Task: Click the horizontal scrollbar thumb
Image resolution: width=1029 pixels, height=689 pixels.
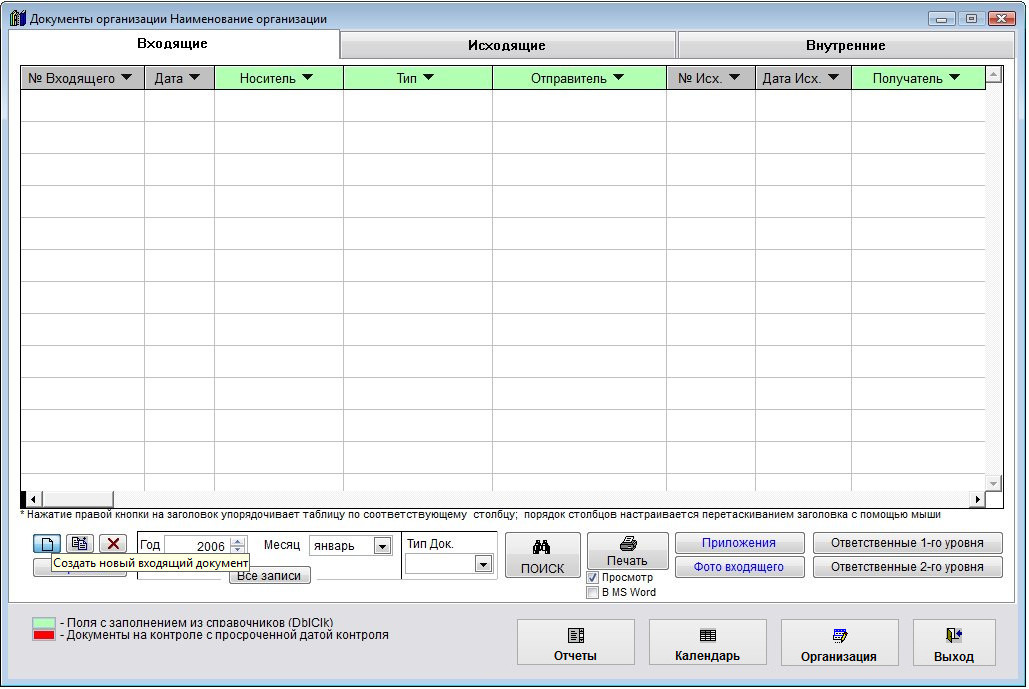Action: pyautogui.click(x=77, y=499)
